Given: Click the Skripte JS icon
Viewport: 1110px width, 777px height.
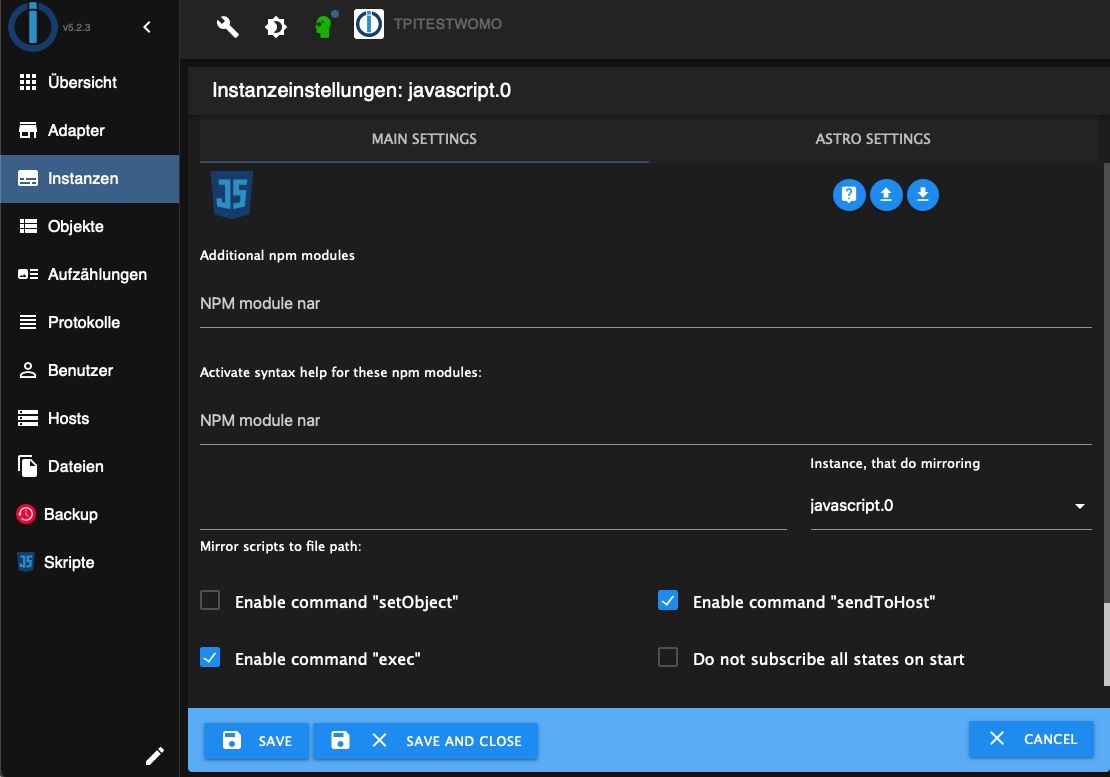Looking at the screenshot, I should 25,563.
